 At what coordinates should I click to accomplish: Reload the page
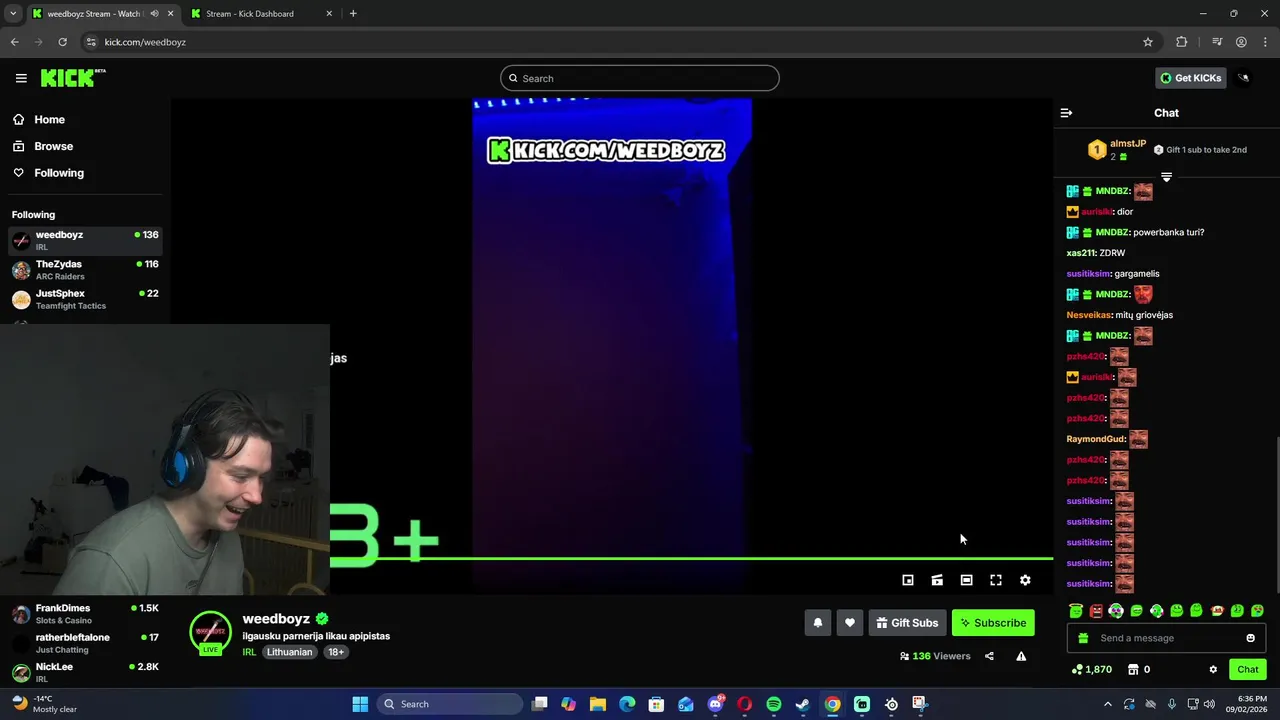(x=62, y=42)
